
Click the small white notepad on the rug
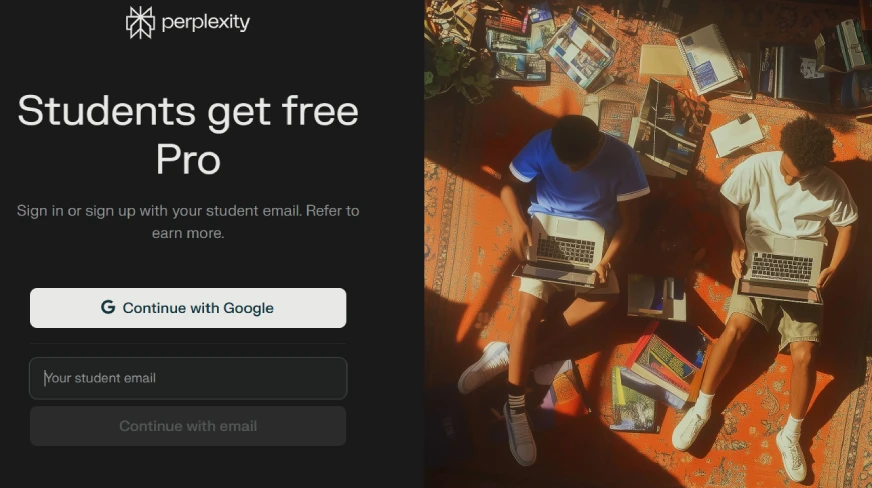(x=737, y=135)
